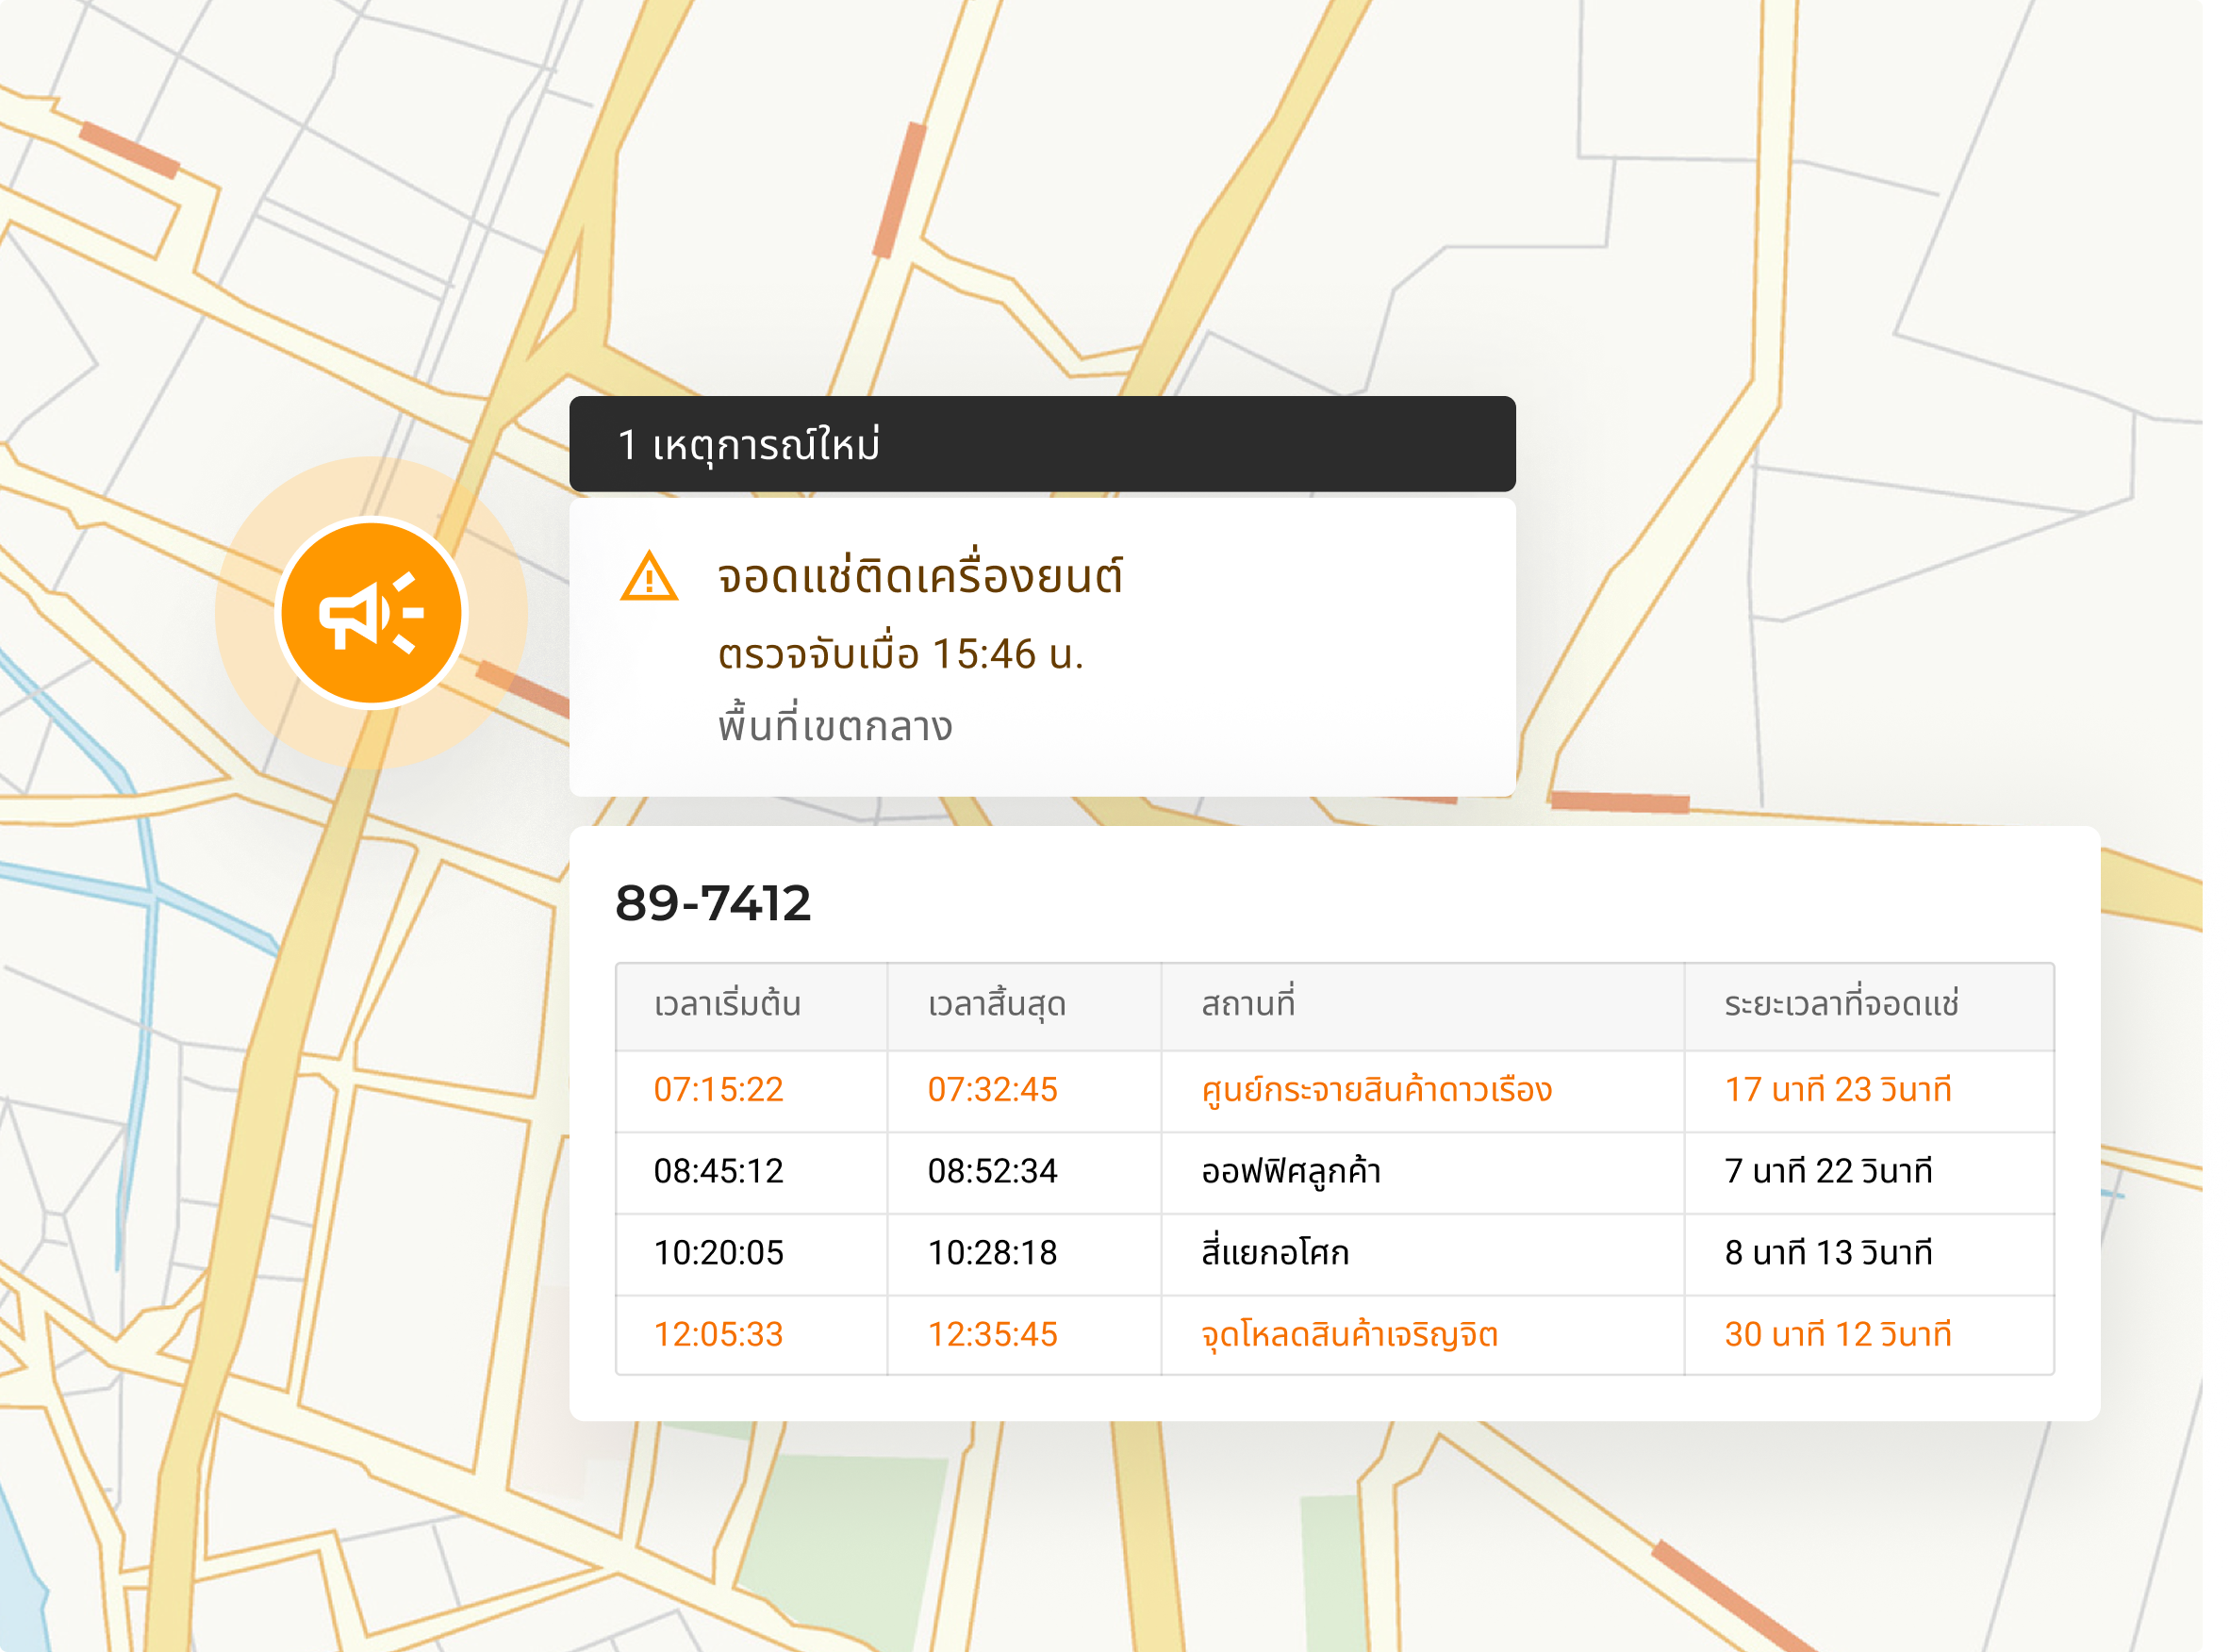2230x1652 pixels.
Task: Select end time "12:35:45"
Action: pos(992,1335)
